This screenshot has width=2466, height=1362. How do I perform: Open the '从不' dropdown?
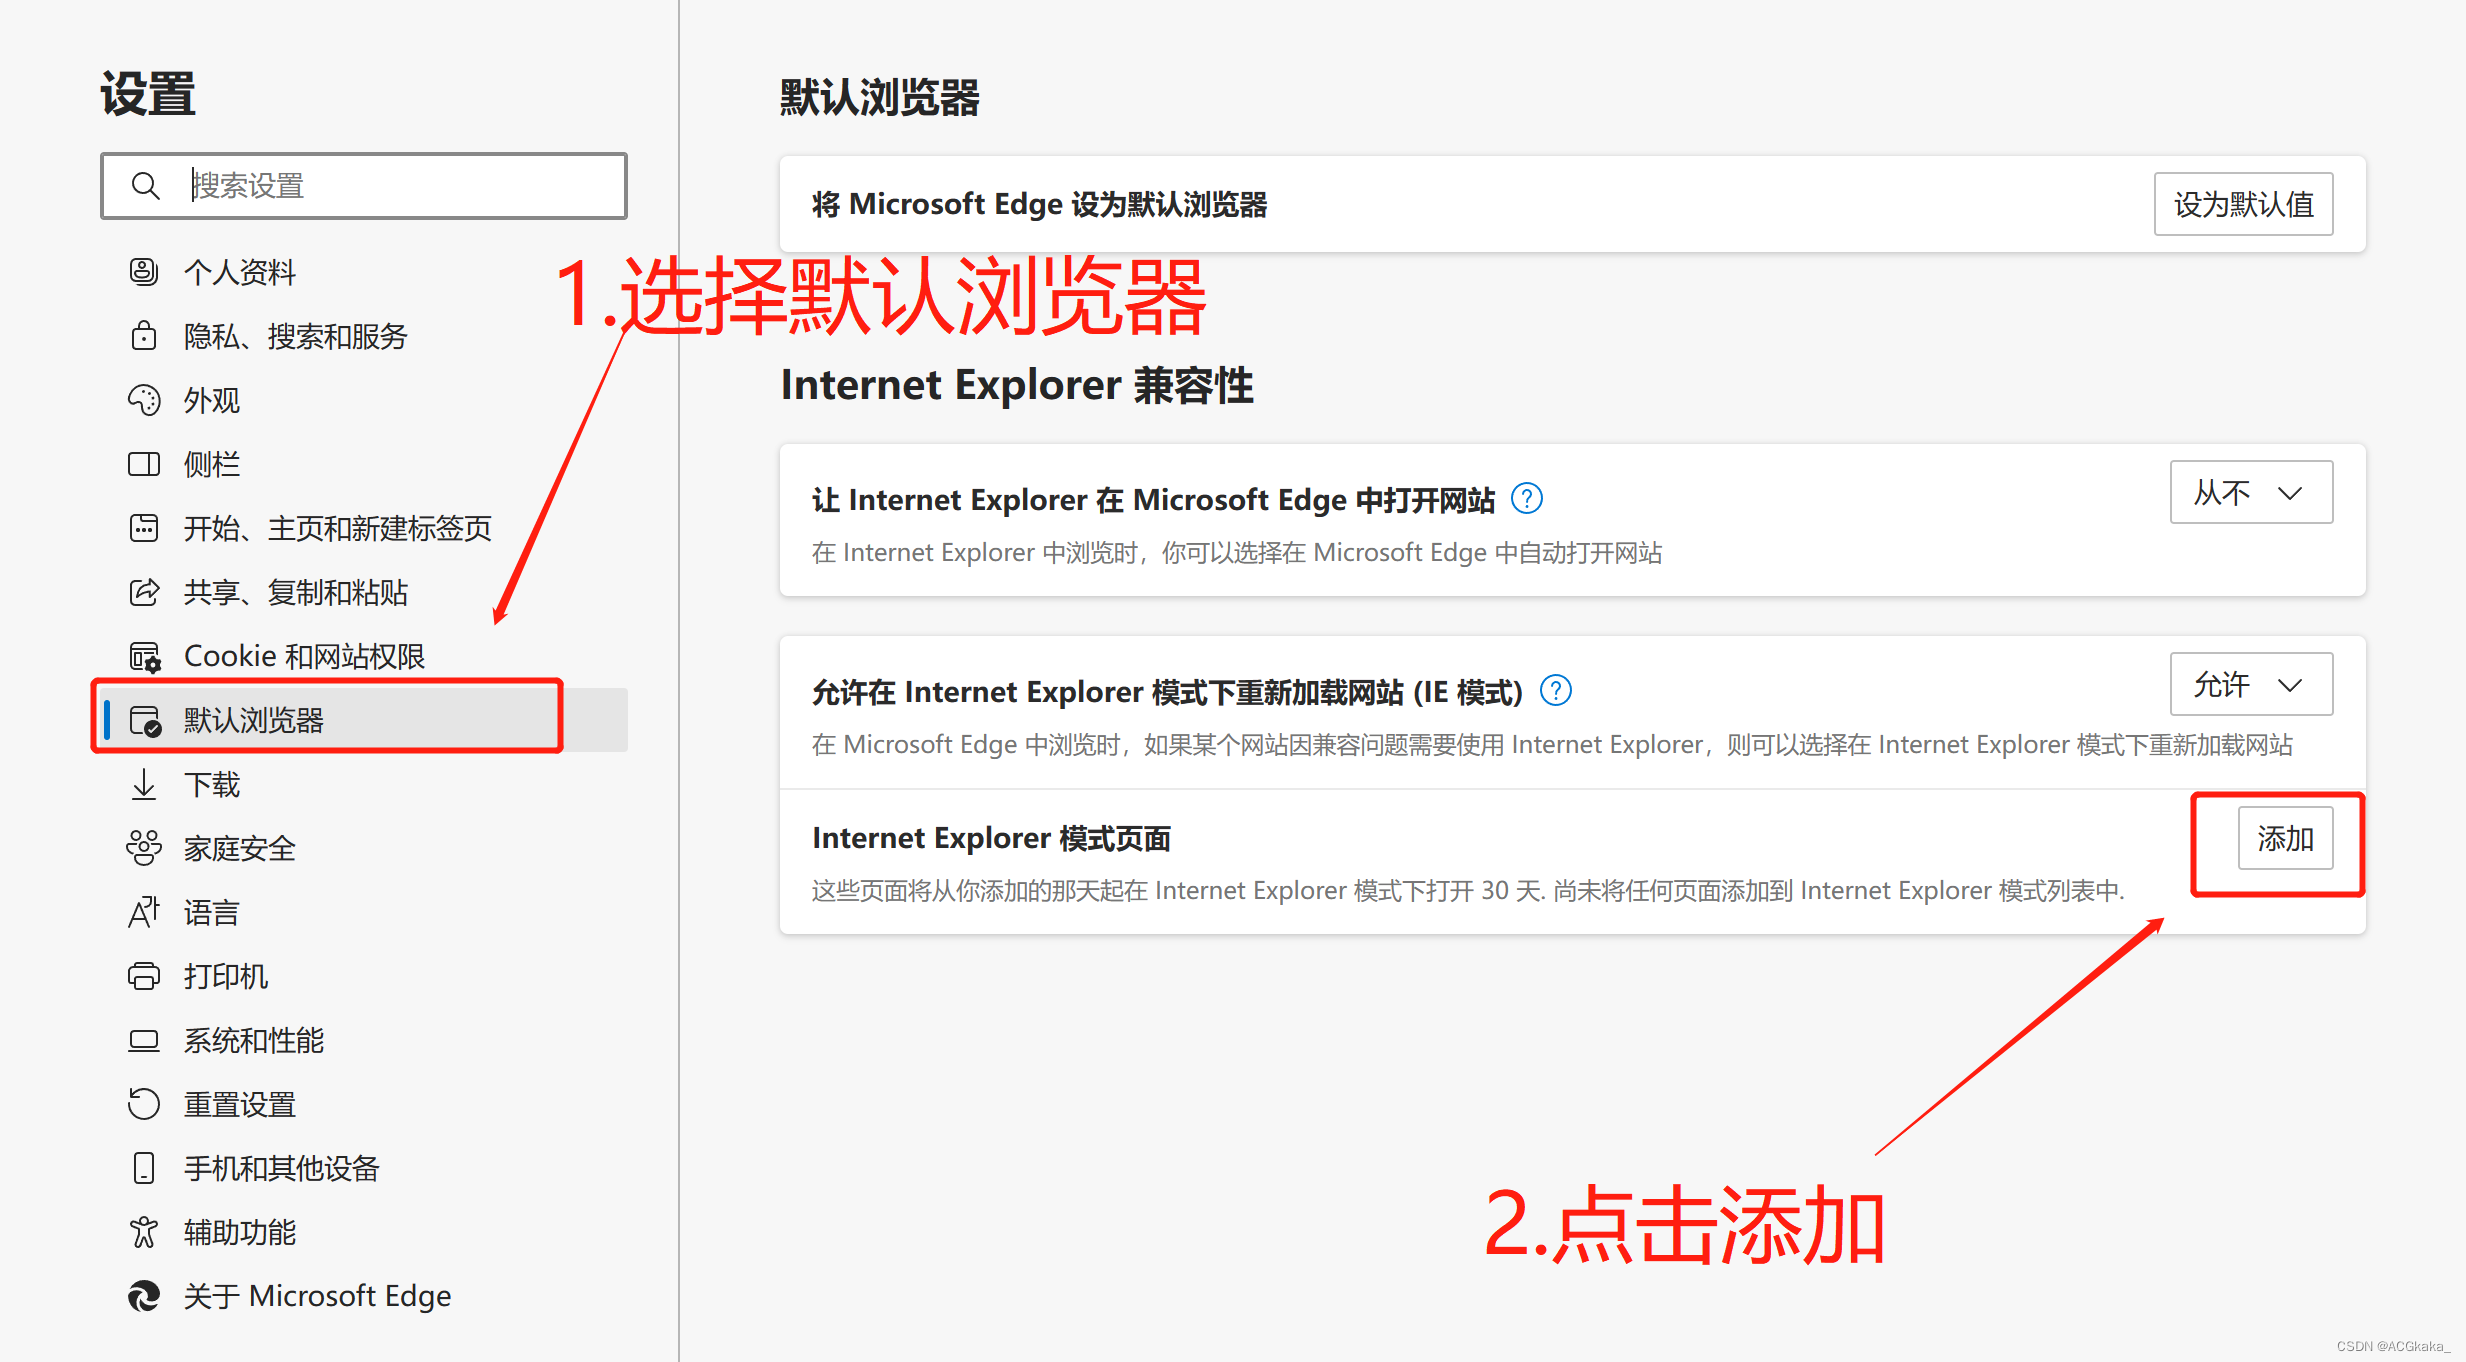pos(2250,492)
